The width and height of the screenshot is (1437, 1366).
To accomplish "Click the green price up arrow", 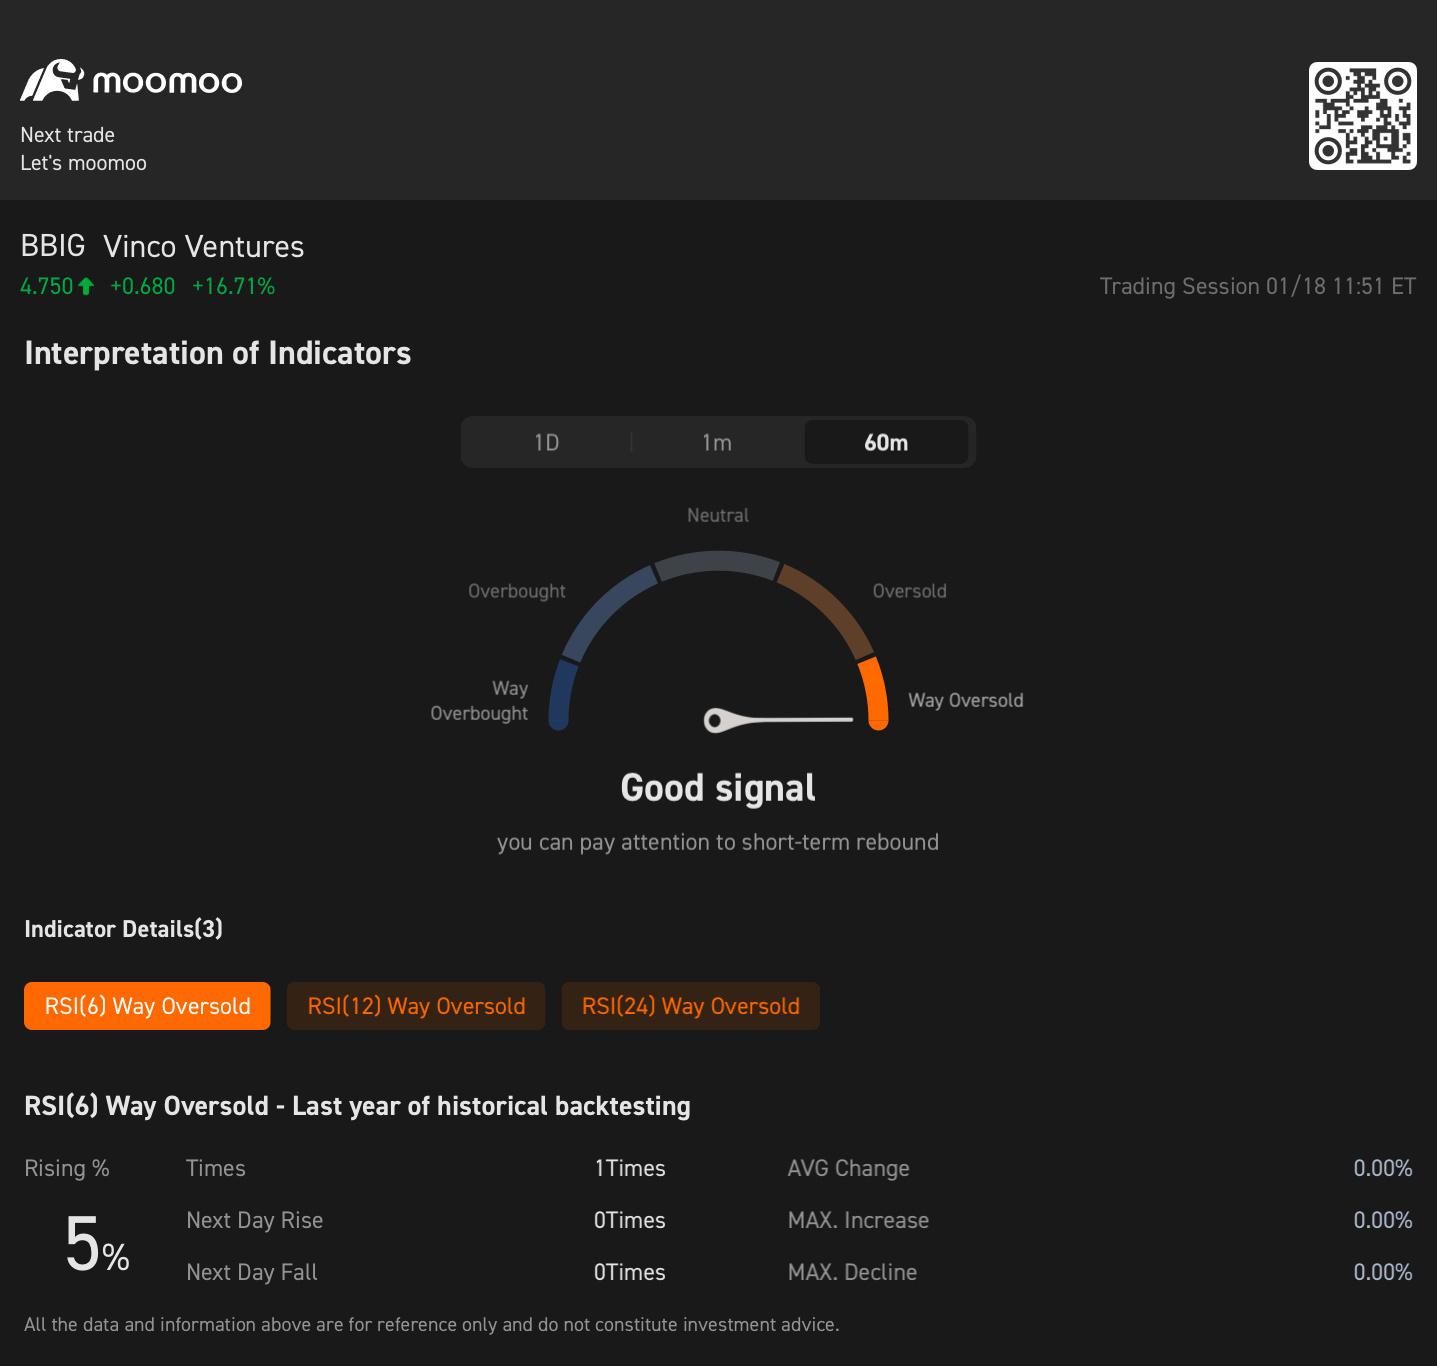I will tap(86, 287).
